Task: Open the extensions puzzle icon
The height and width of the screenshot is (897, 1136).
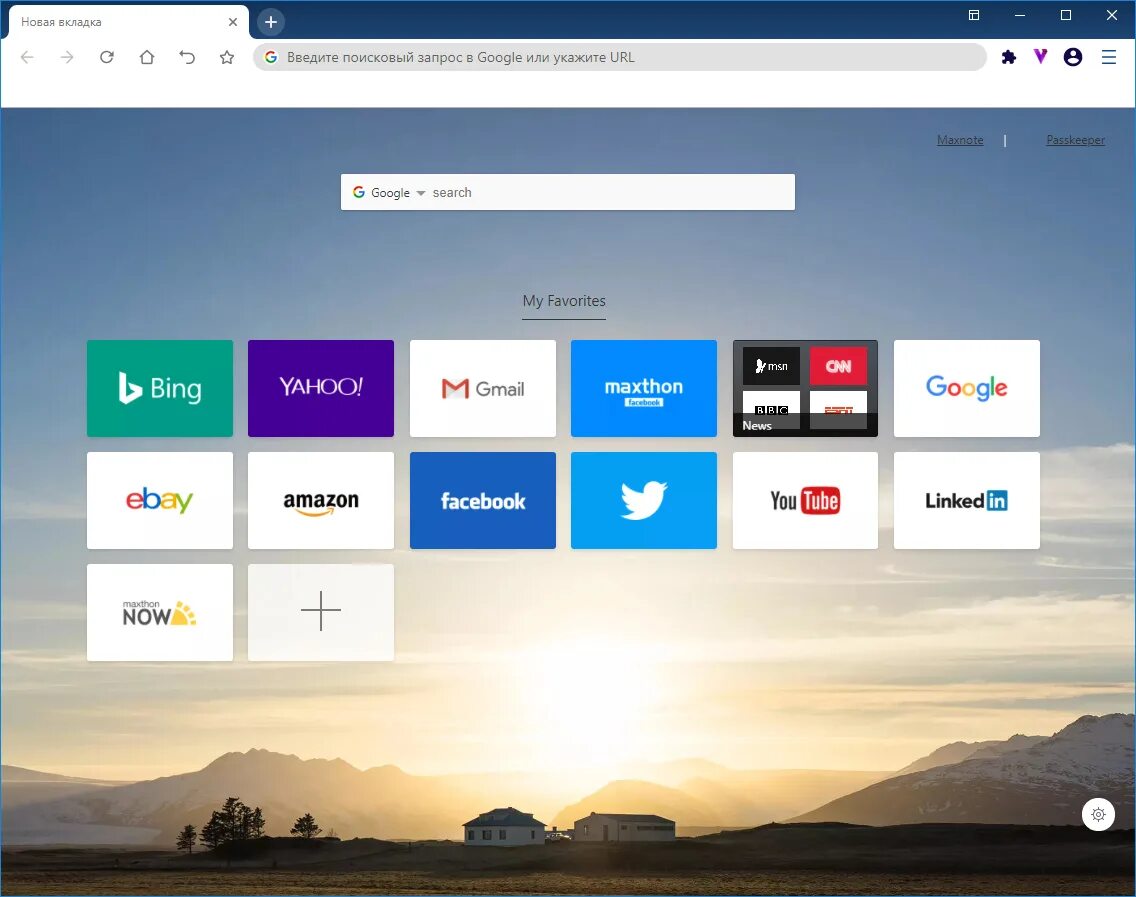Action: pyautogui.click(x=1008, y=57)
